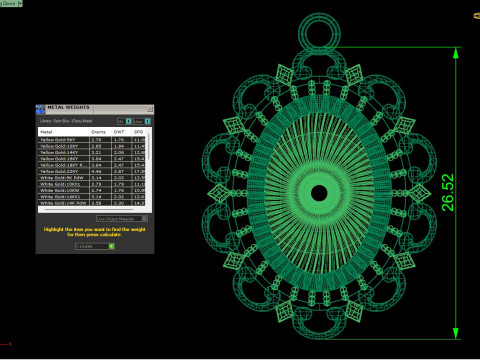Click the 3.58 grams value cell
Image resolution: width=480 pixels, height=360 pixels.
pos(100,203)
